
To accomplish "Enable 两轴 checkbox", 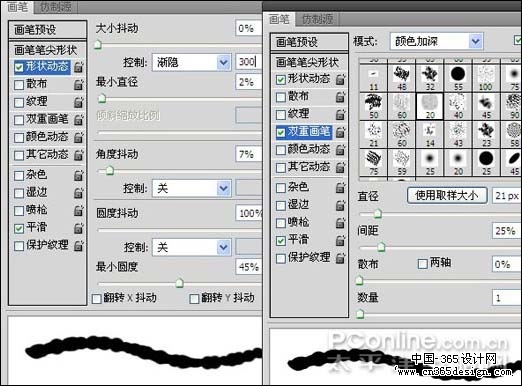I will (x=422, y=264).
